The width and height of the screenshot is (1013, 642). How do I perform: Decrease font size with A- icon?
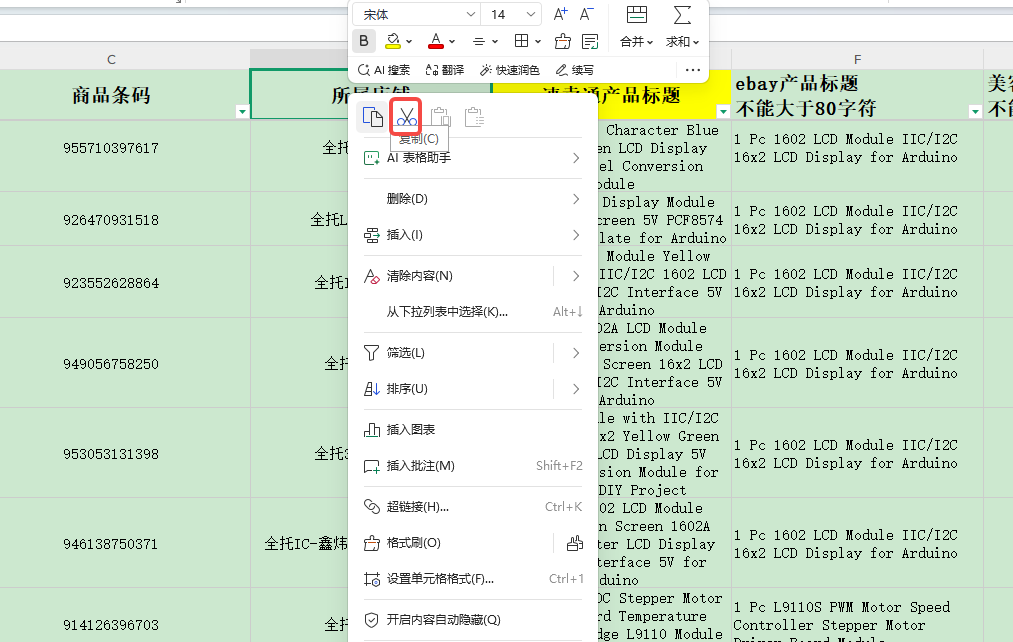coord(586,14)
